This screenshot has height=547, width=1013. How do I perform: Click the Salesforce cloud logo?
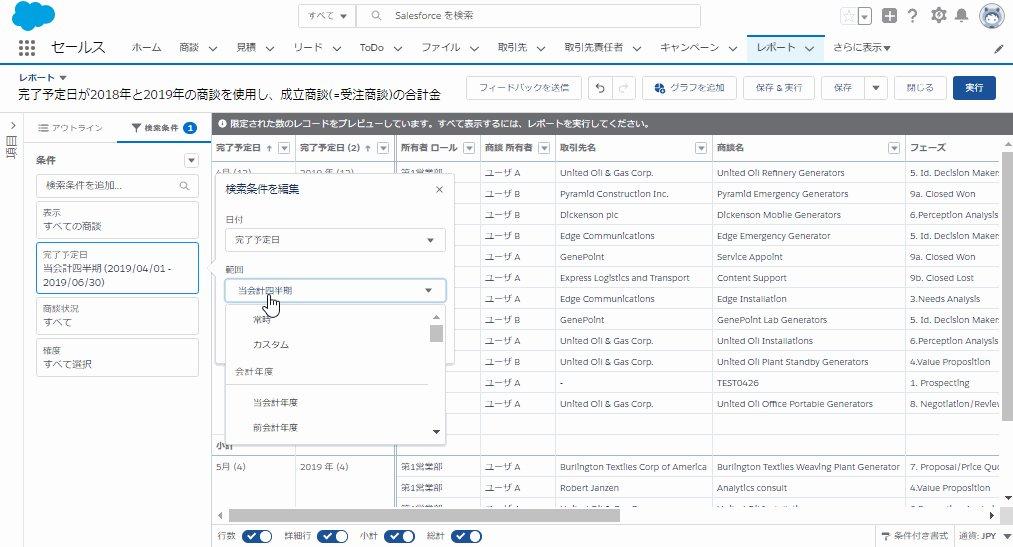pos(33,16)
